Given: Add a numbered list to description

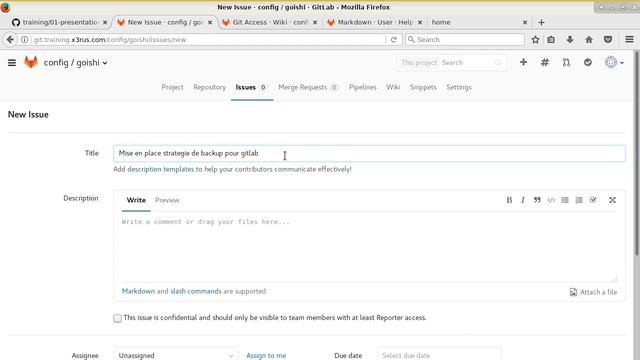Looking at the screenshot, I should [x=579, y=200].
